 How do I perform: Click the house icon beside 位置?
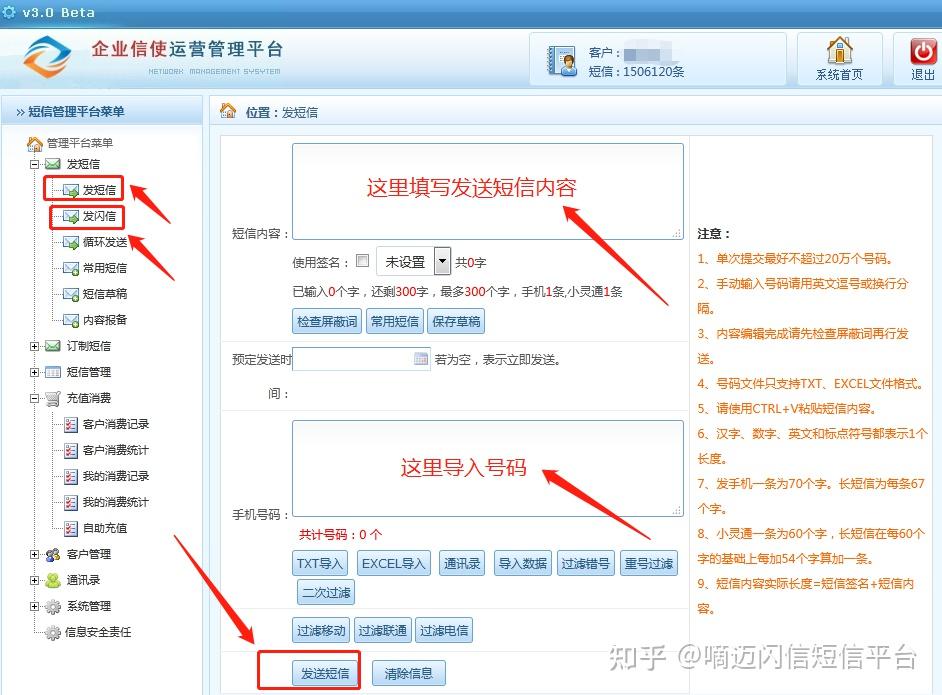click(x=228, y=111)
